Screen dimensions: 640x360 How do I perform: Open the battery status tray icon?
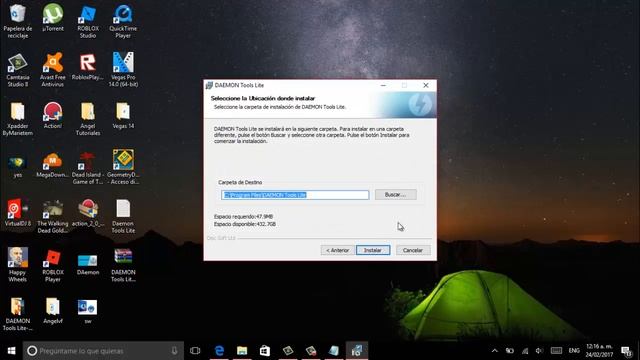click(510, 351)
